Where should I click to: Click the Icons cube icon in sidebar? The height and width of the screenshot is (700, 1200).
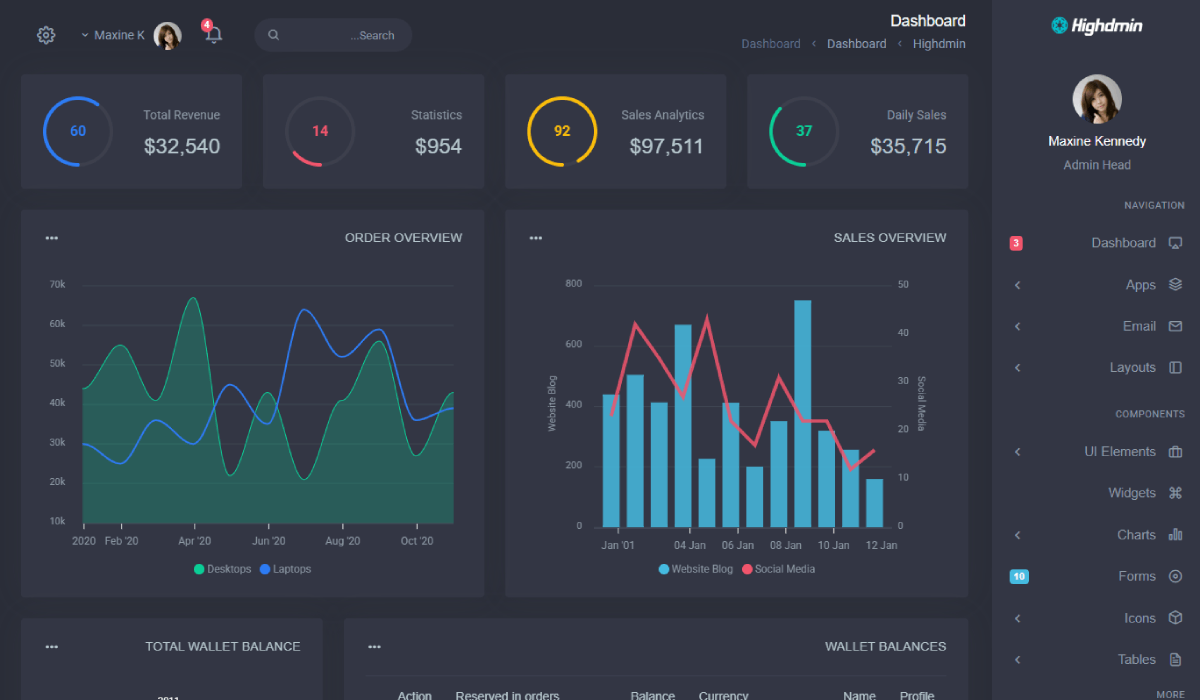point(1175,618)
